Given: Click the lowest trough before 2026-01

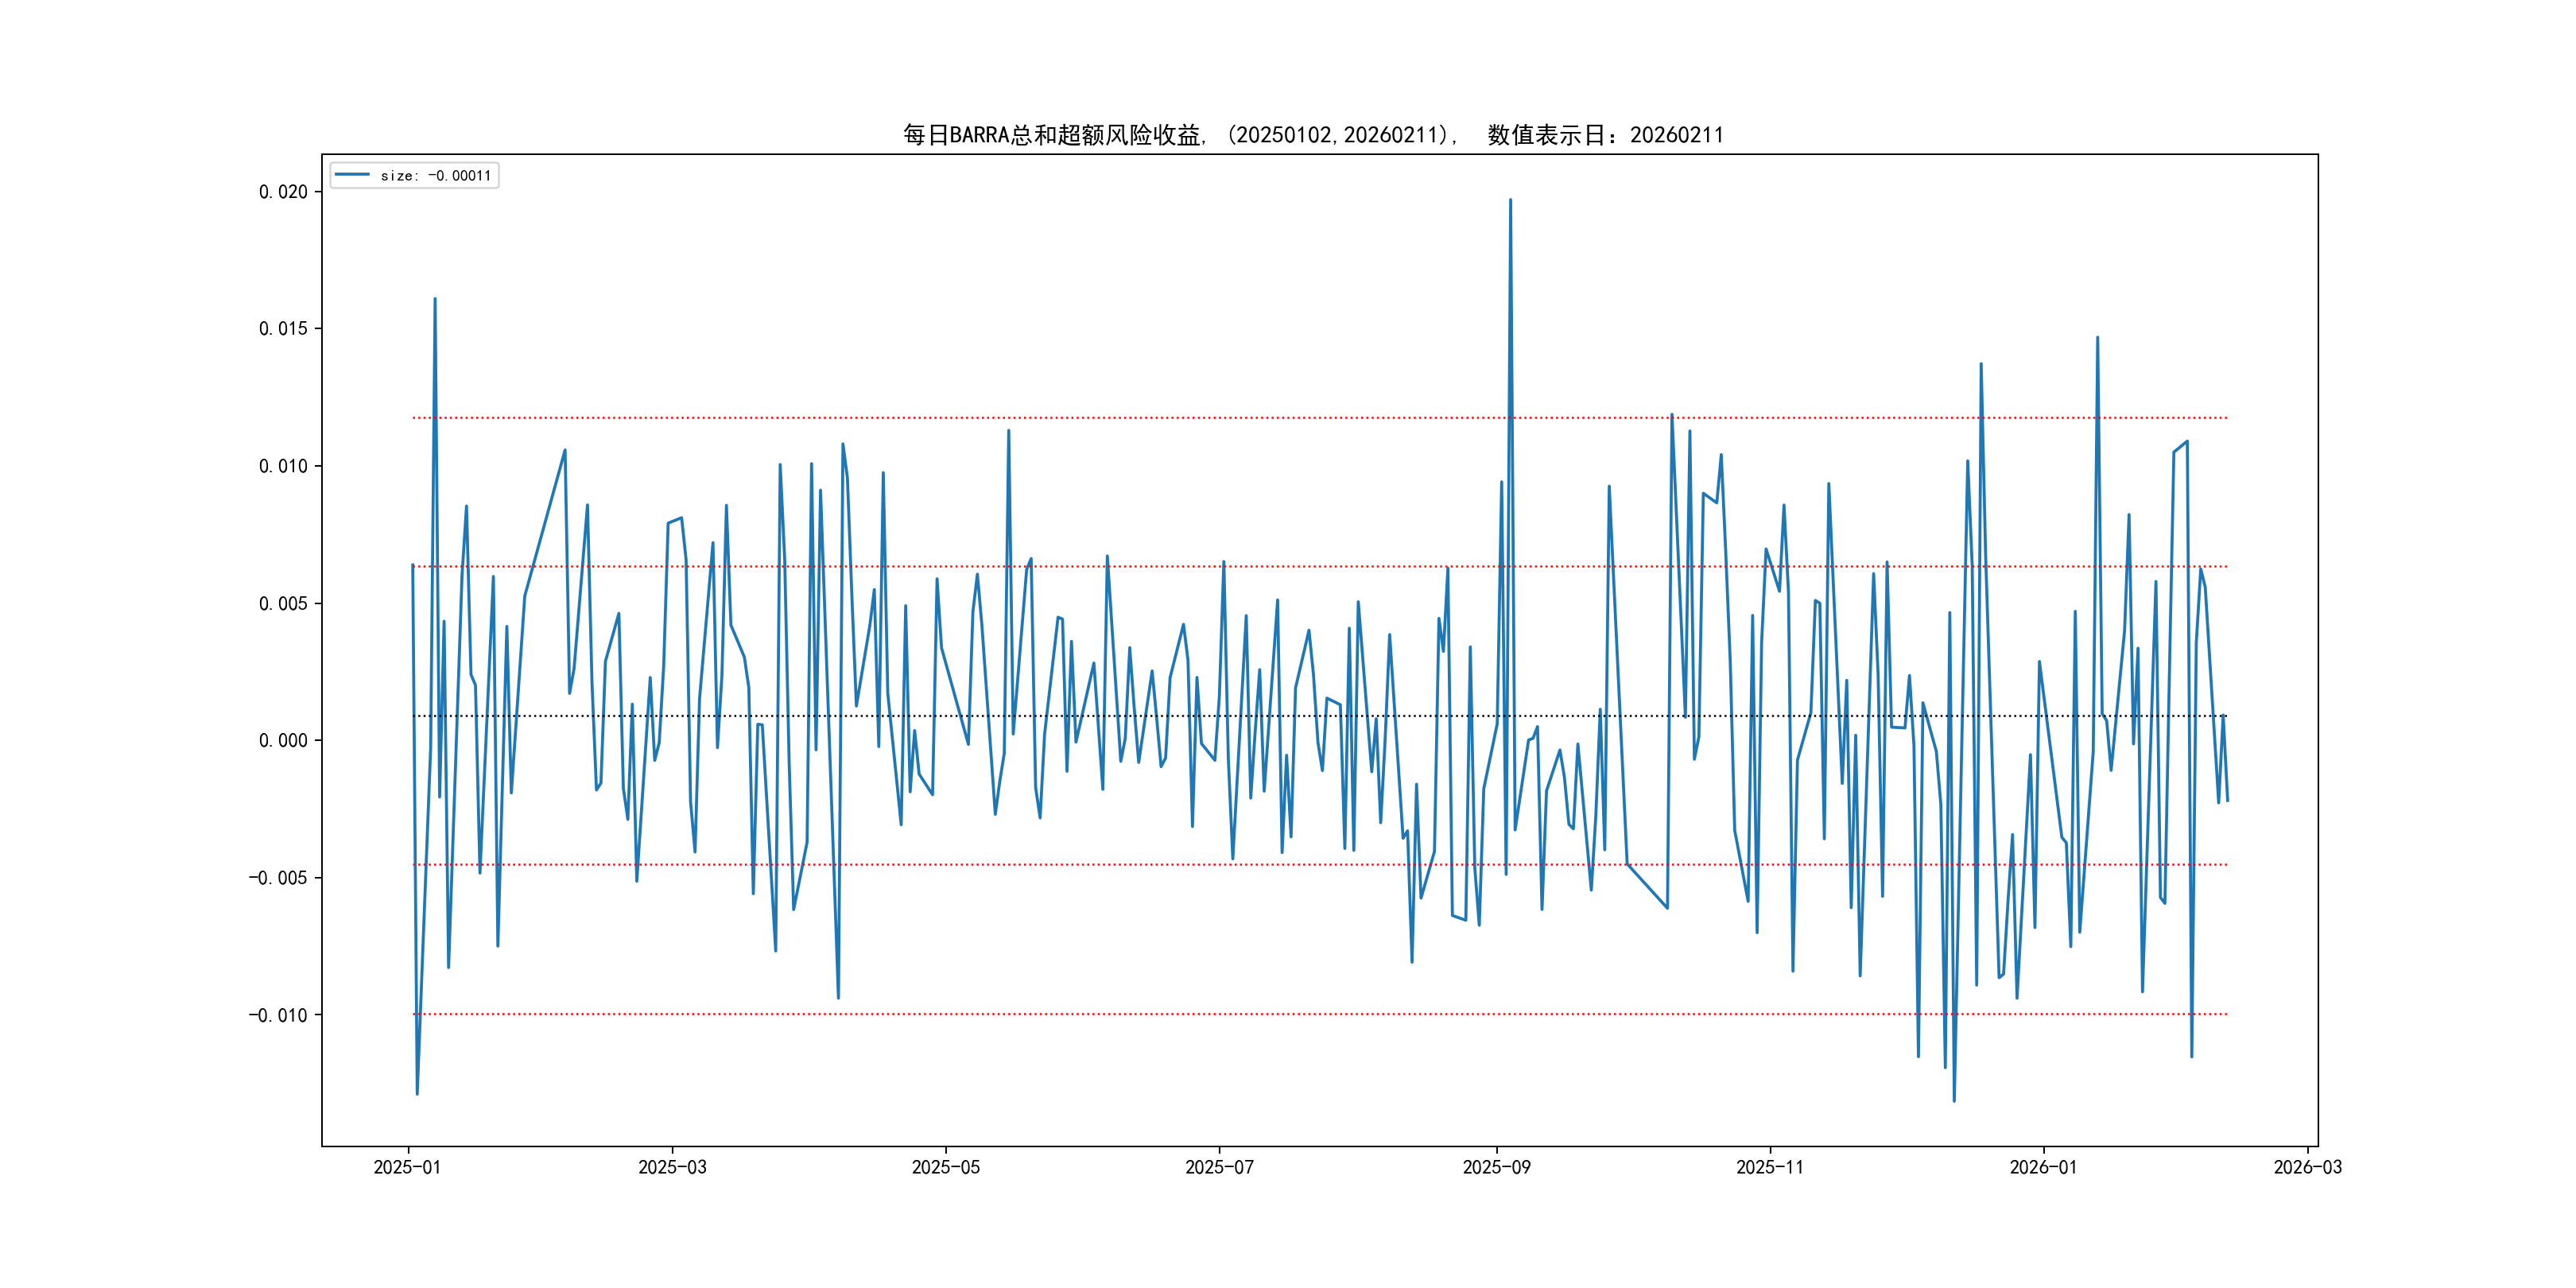Looking at the screenshot, I should click(1954, 1100).
